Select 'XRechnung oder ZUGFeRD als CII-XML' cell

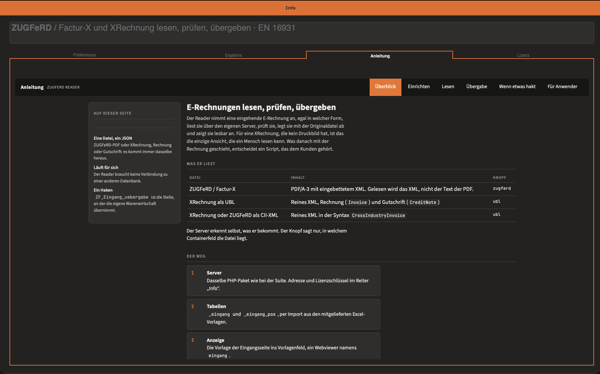point(233,215)
